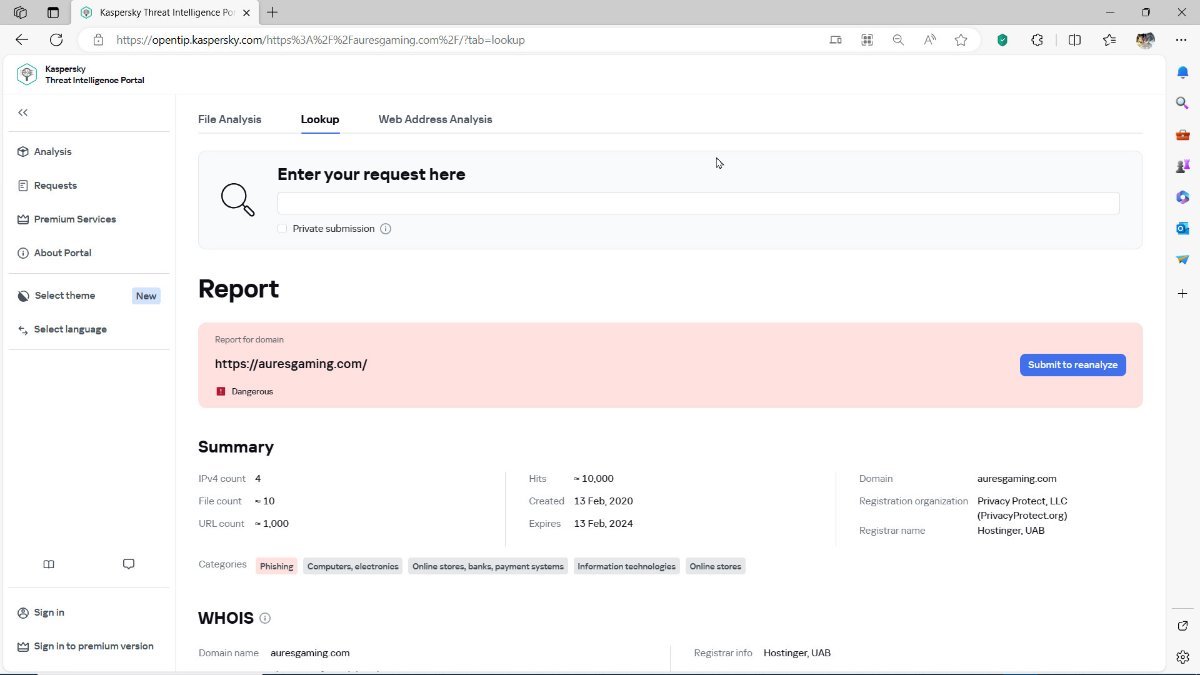Click the Phishing category tag
The image size is (1200, 675).
coord(277,566)
